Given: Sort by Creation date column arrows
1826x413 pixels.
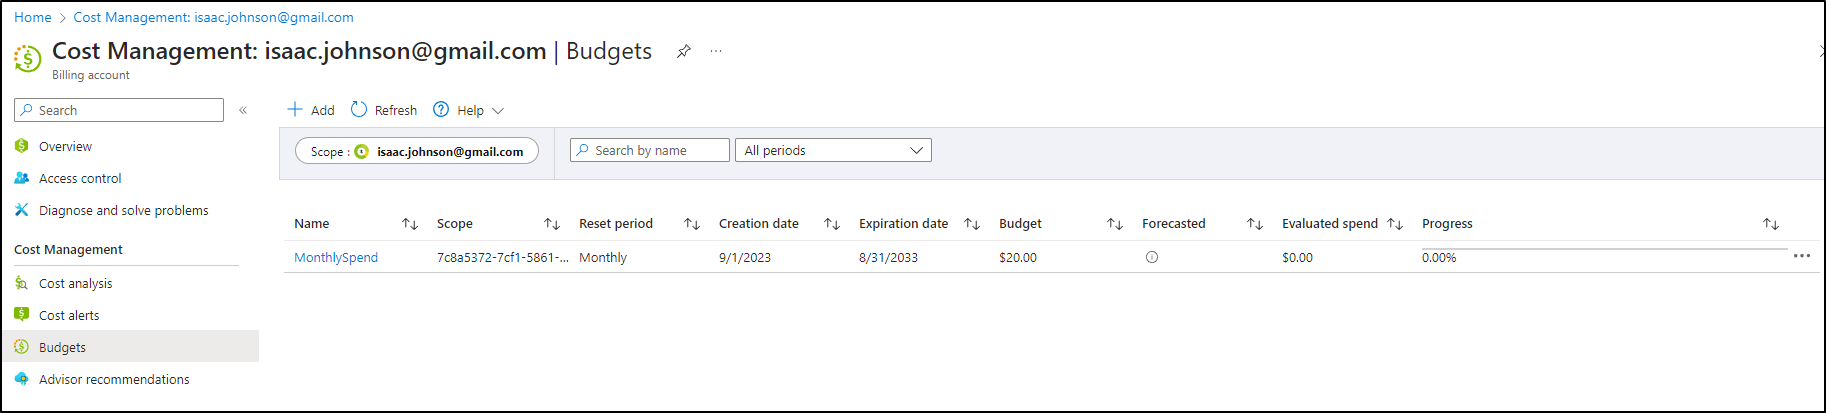Looking at the screenshot, I should (832, 224).
